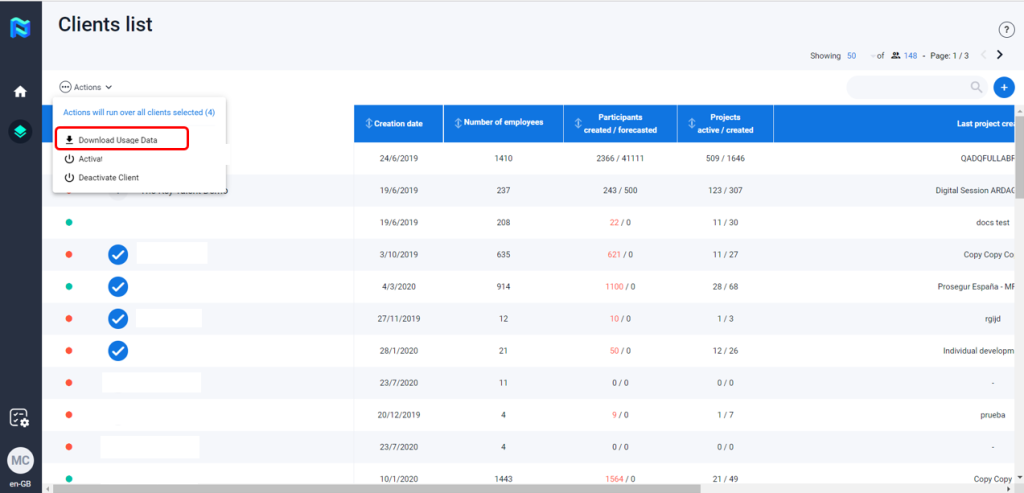Click the help question mark icon
This screenshot has width=1024, height=493.
click(1006, 30)
